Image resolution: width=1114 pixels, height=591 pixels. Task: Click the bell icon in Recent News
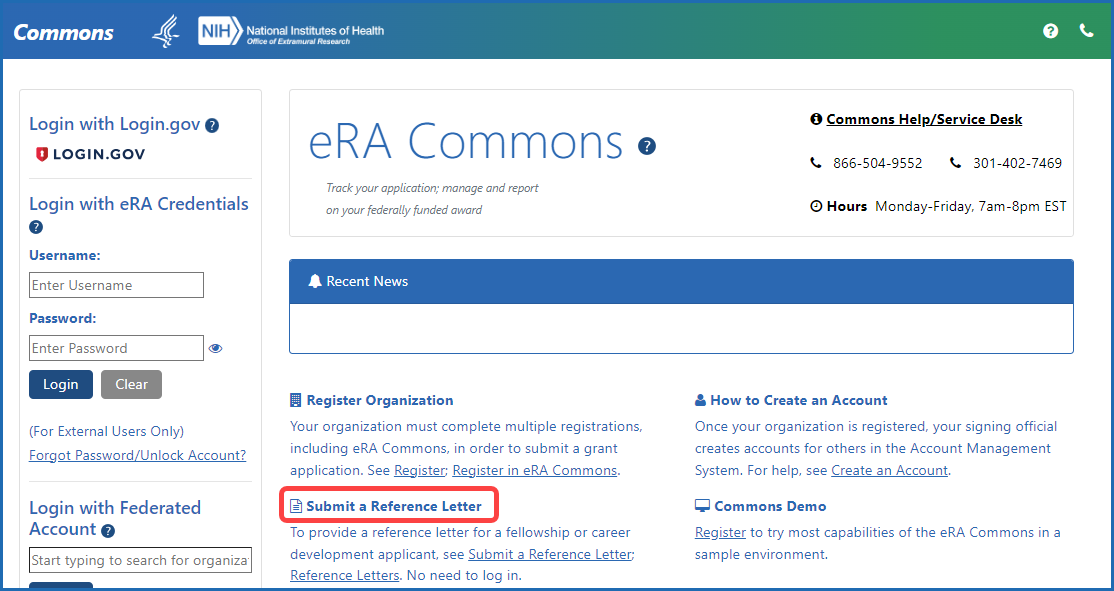[x=315, y=281]
